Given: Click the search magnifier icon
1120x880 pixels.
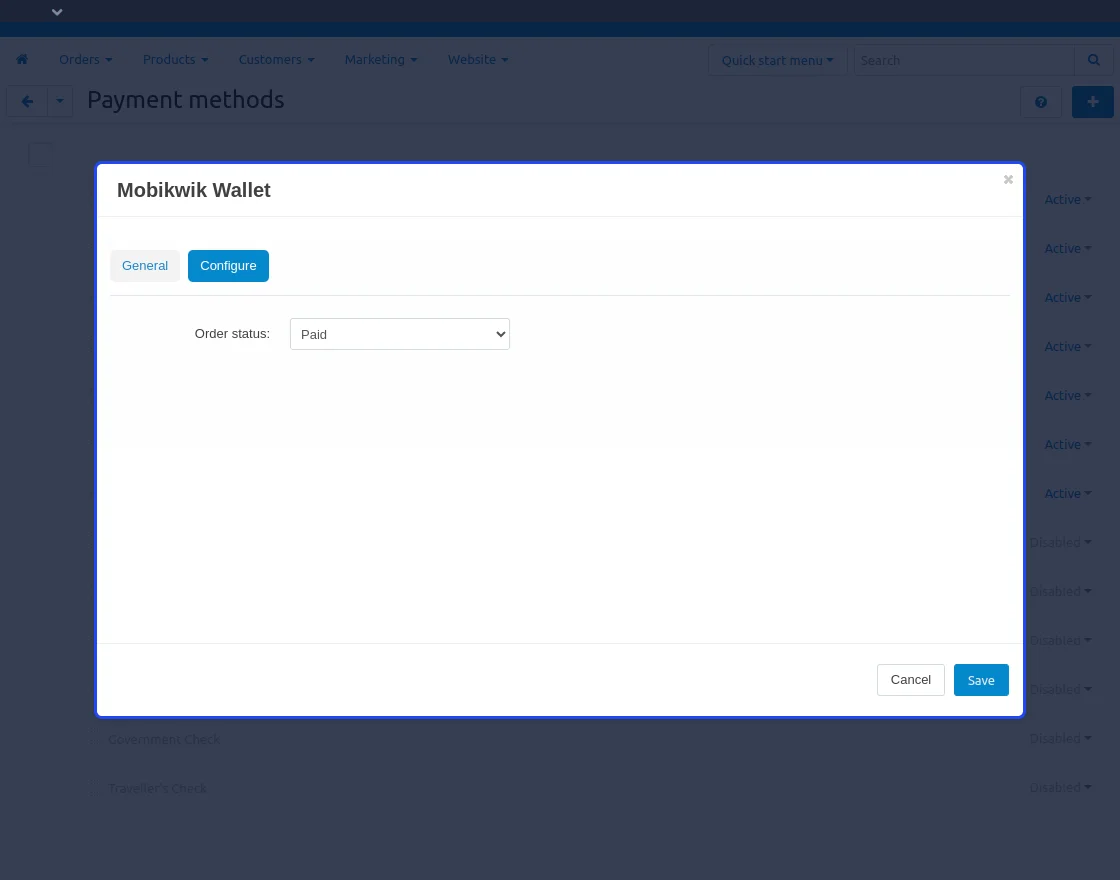Looking at the screenshot, I should (1094, 61).
